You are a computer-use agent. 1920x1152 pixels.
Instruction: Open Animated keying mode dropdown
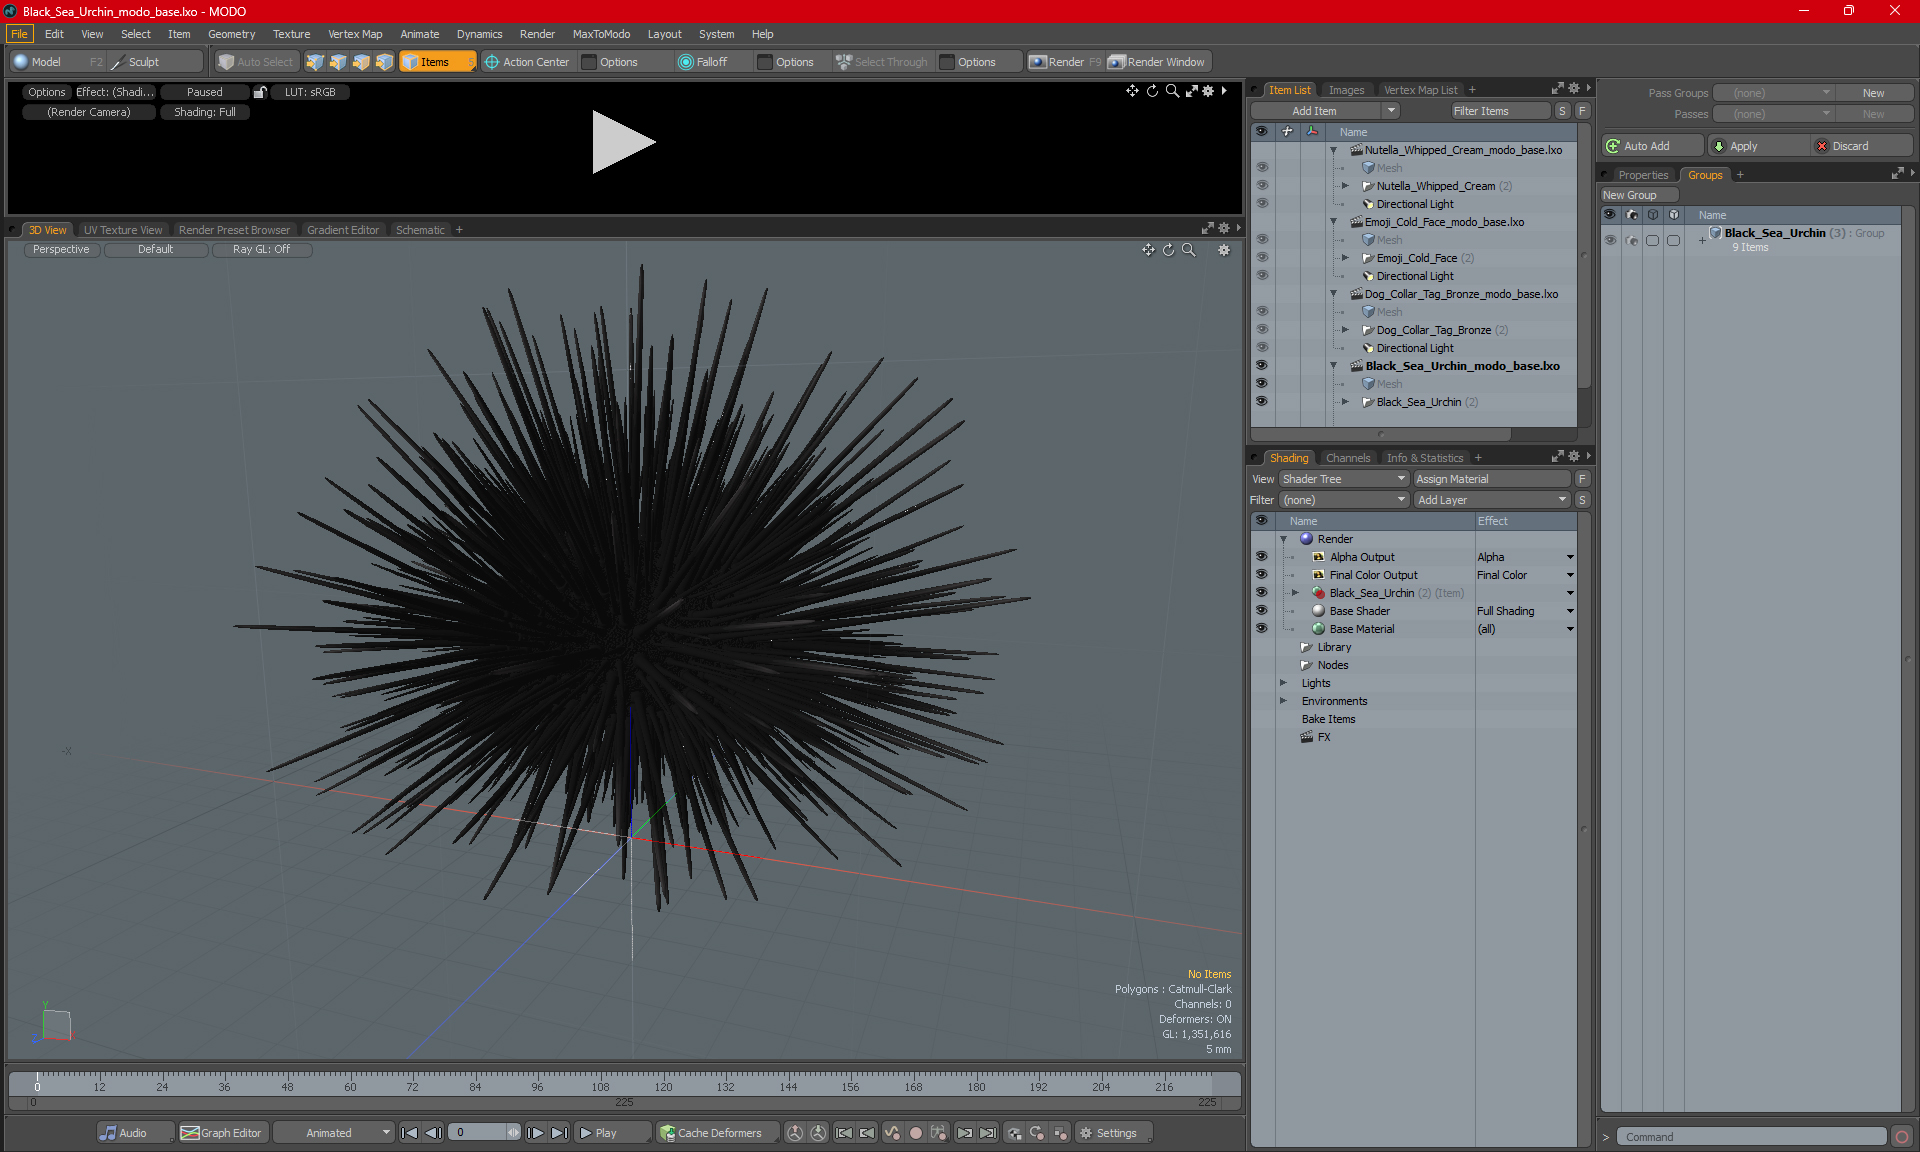(335, 1133)
